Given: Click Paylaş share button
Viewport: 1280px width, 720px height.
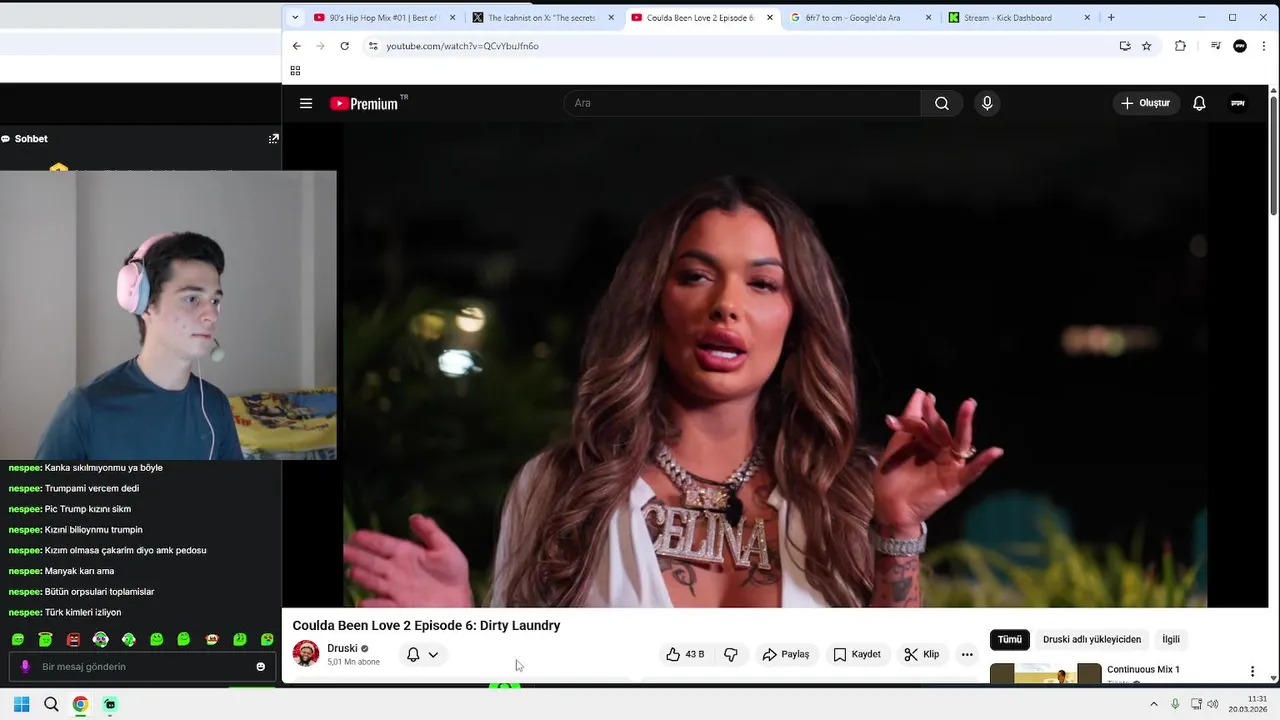Looking at the screenshot, I should [786, 654].
